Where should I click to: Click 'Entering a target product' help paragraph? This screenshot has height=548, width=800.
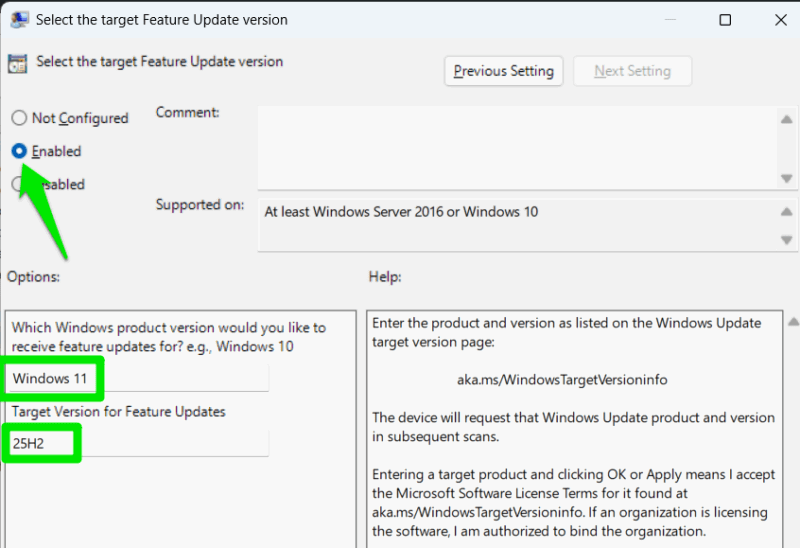[573, 503]
